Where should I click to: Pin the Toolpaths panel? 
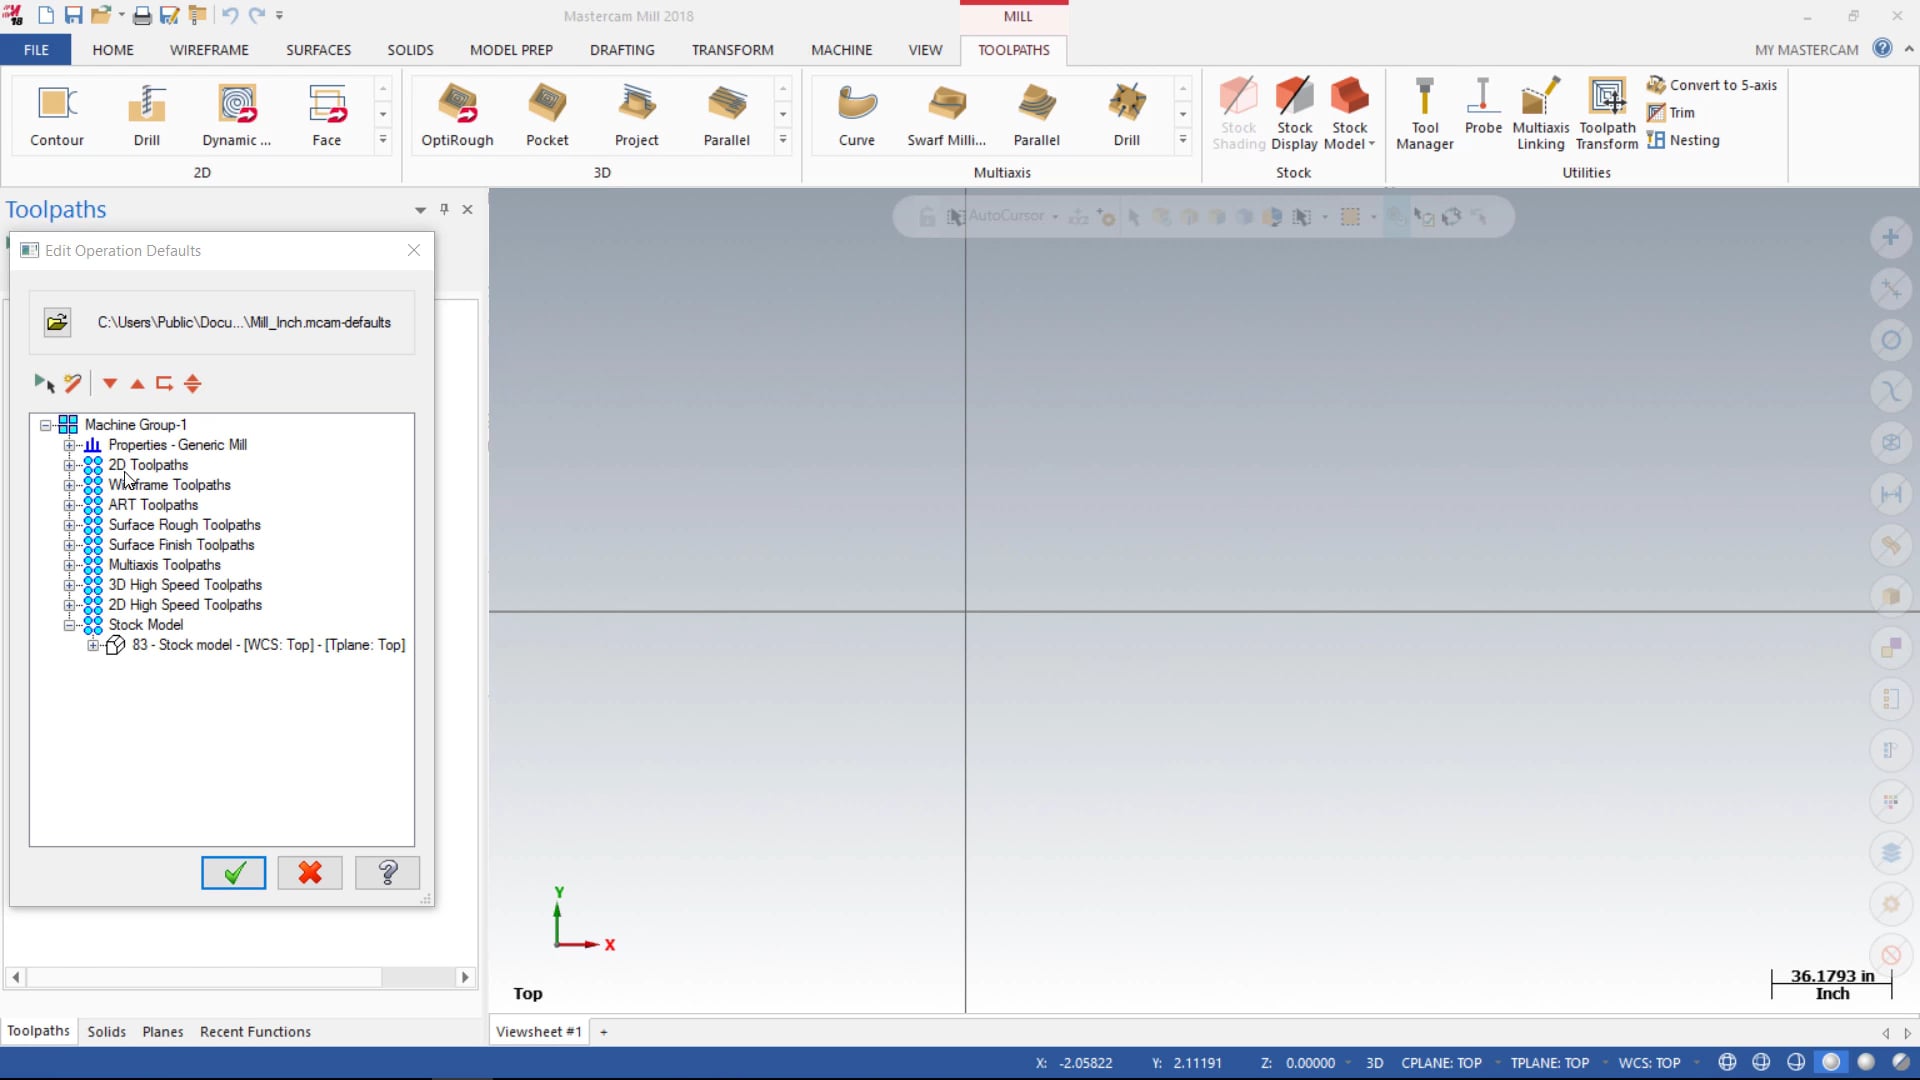click(444, 209)
